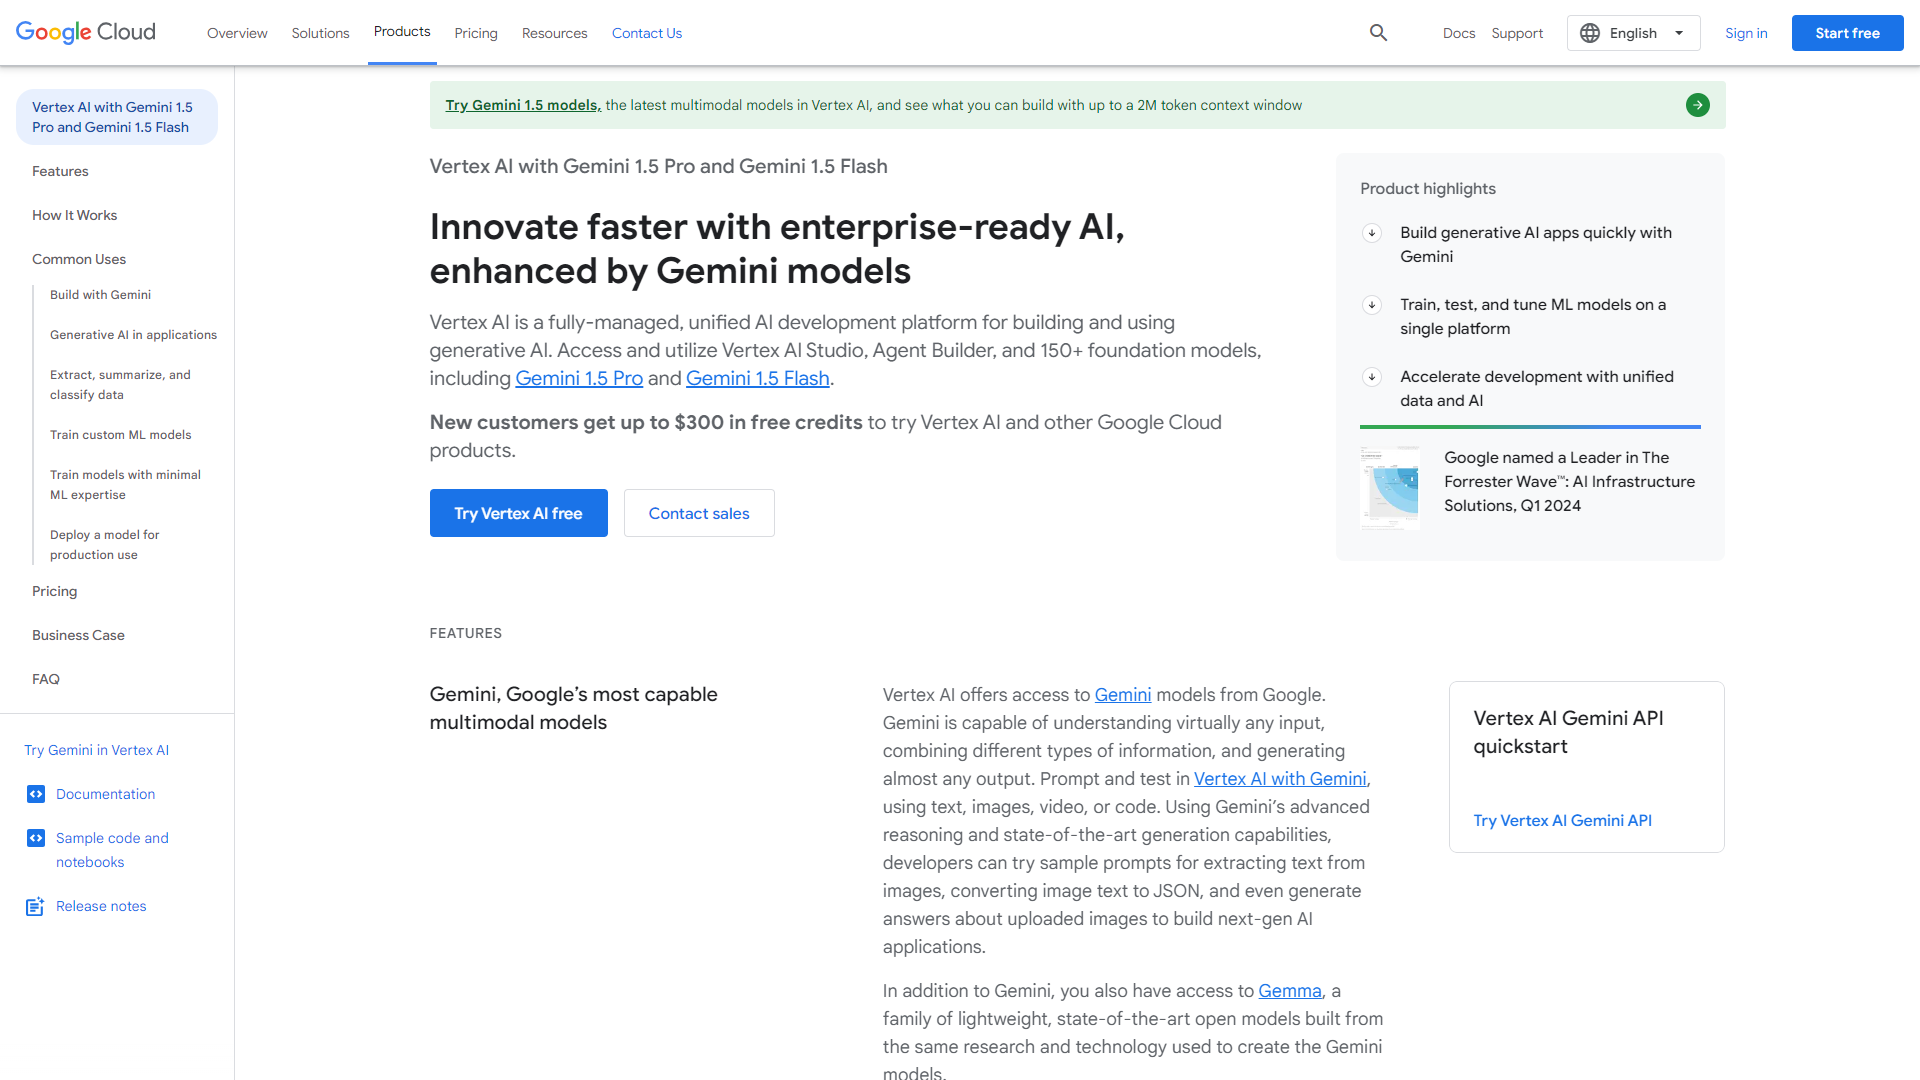
Task: Open the search bar via the magnifier icon
Action: [x=1378, y=32]
